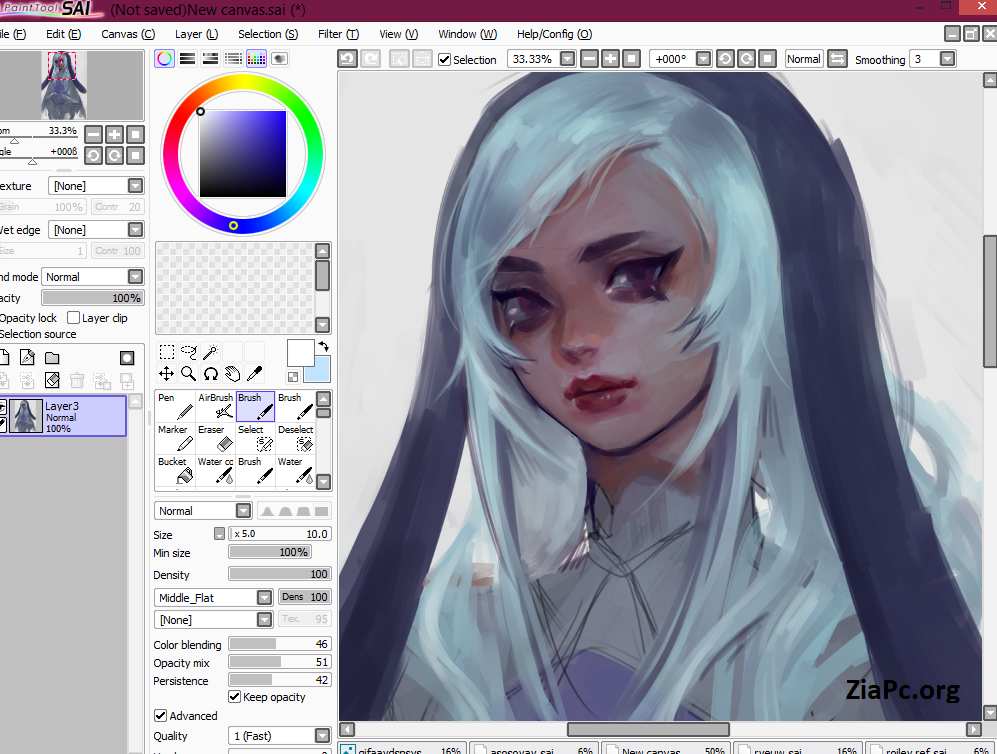Switch to the Eraser tool

(x=215, y=435)
